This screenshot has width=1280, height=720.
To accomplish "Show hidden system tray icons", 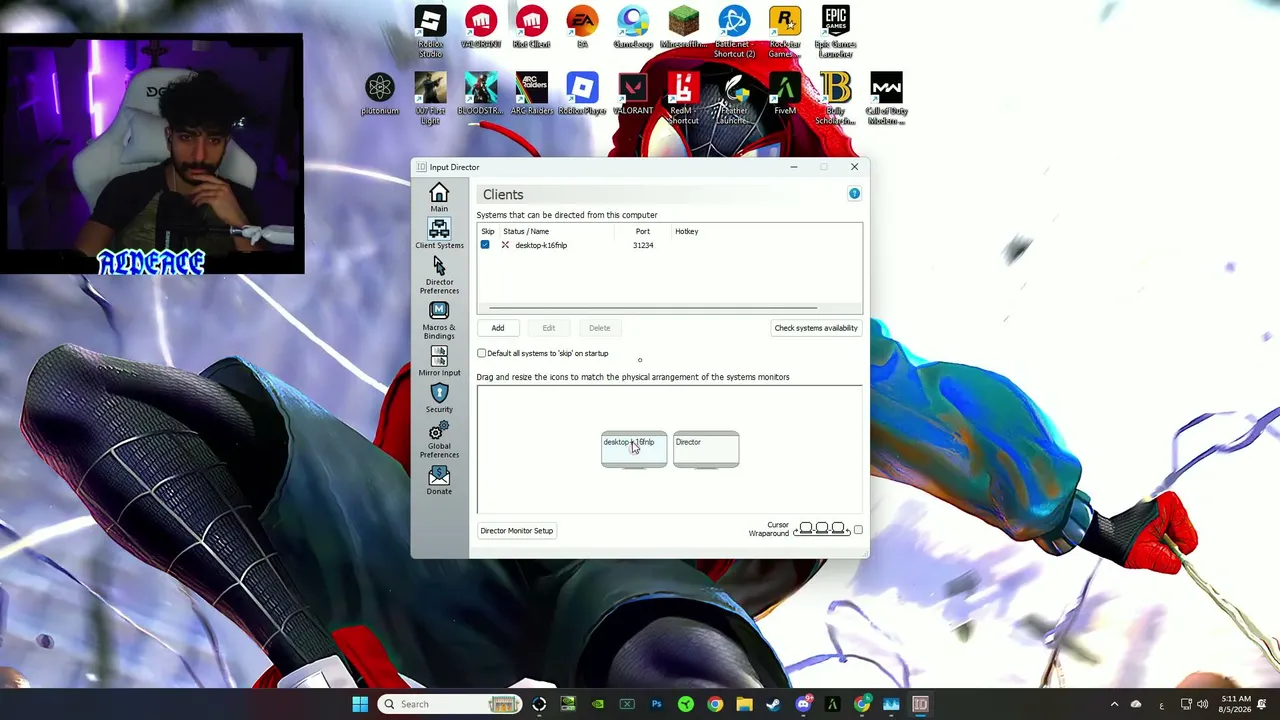I will point(1114,704).
